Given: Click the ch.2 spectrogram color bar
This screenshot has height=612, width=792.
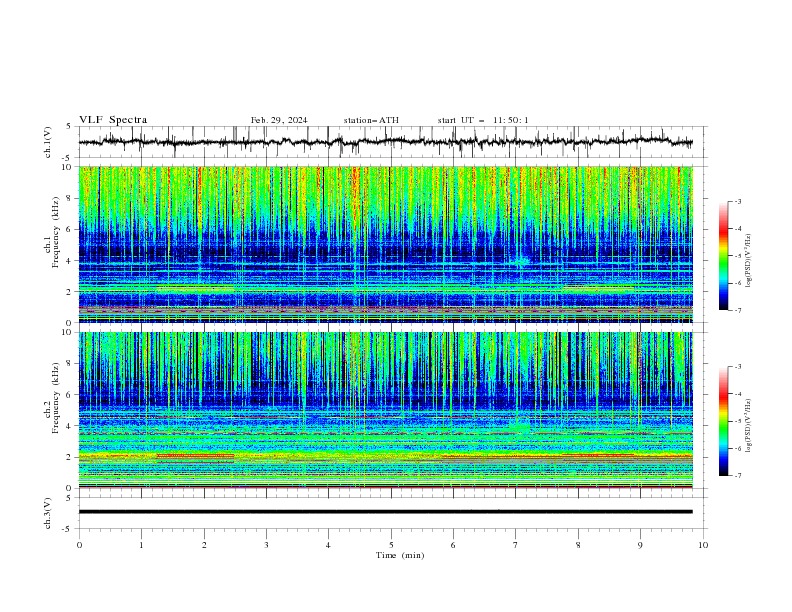Looking at the screenshot, I should pyautogui.click(x=724, y=421).
